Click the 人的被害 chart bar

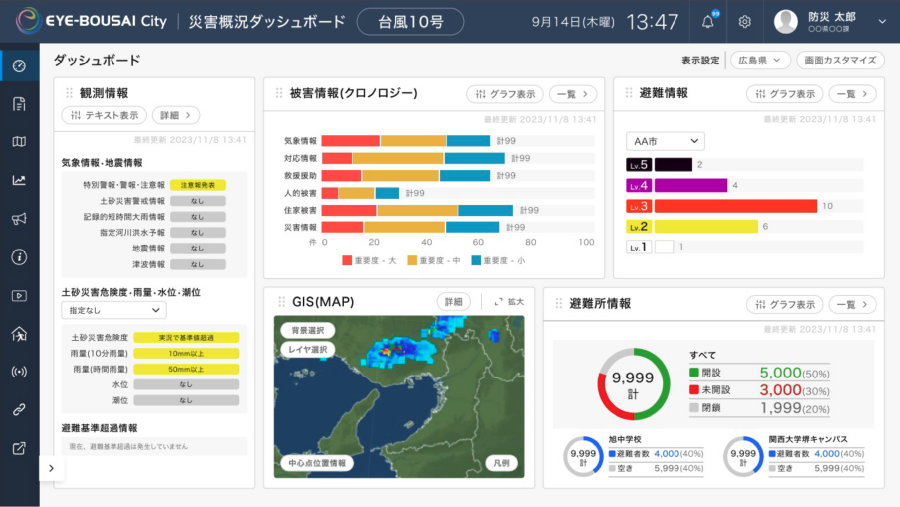(360, 193)
